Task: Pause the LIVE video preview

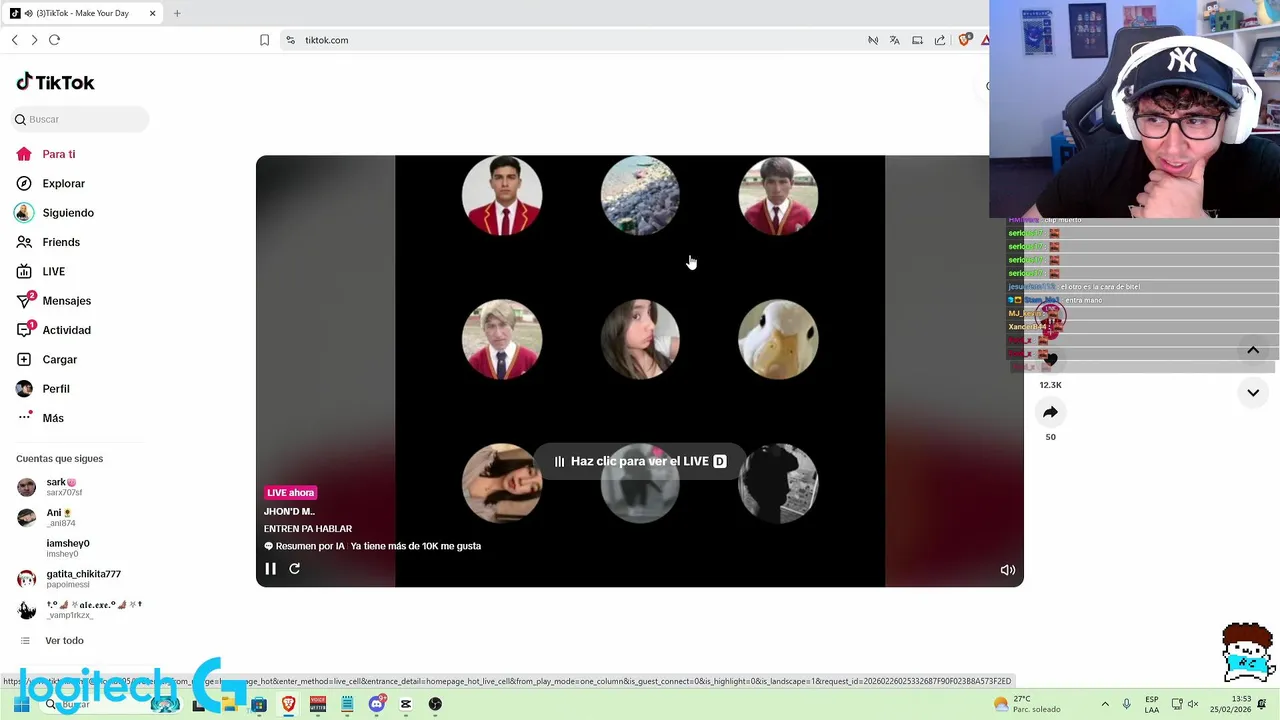Action: (x=270, y=568)
